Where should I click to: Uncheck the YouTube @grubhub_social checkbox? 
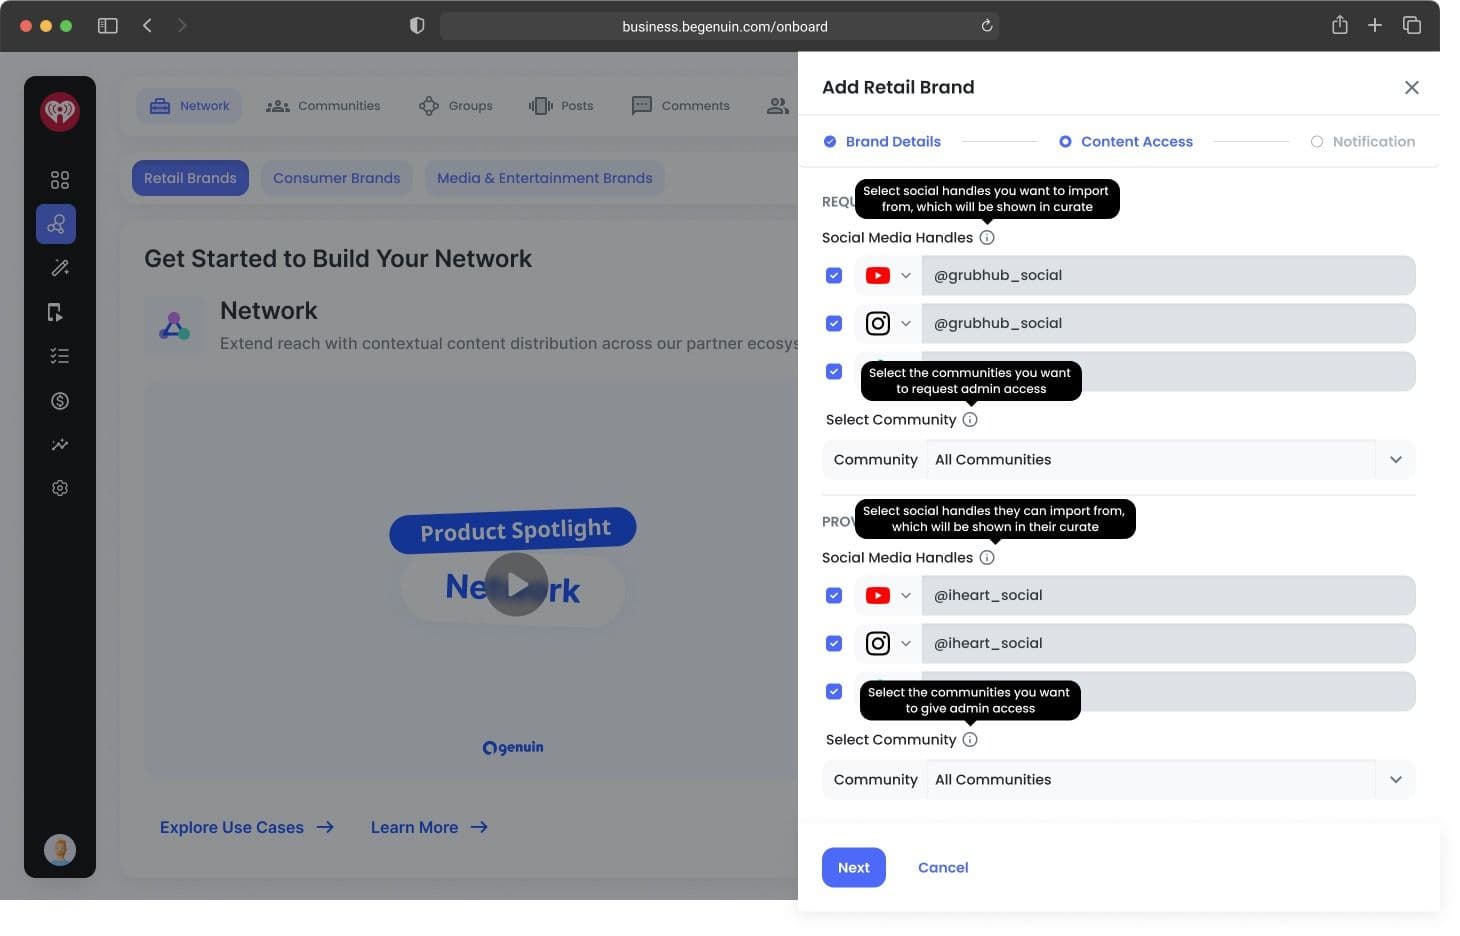tap(834, 276)
